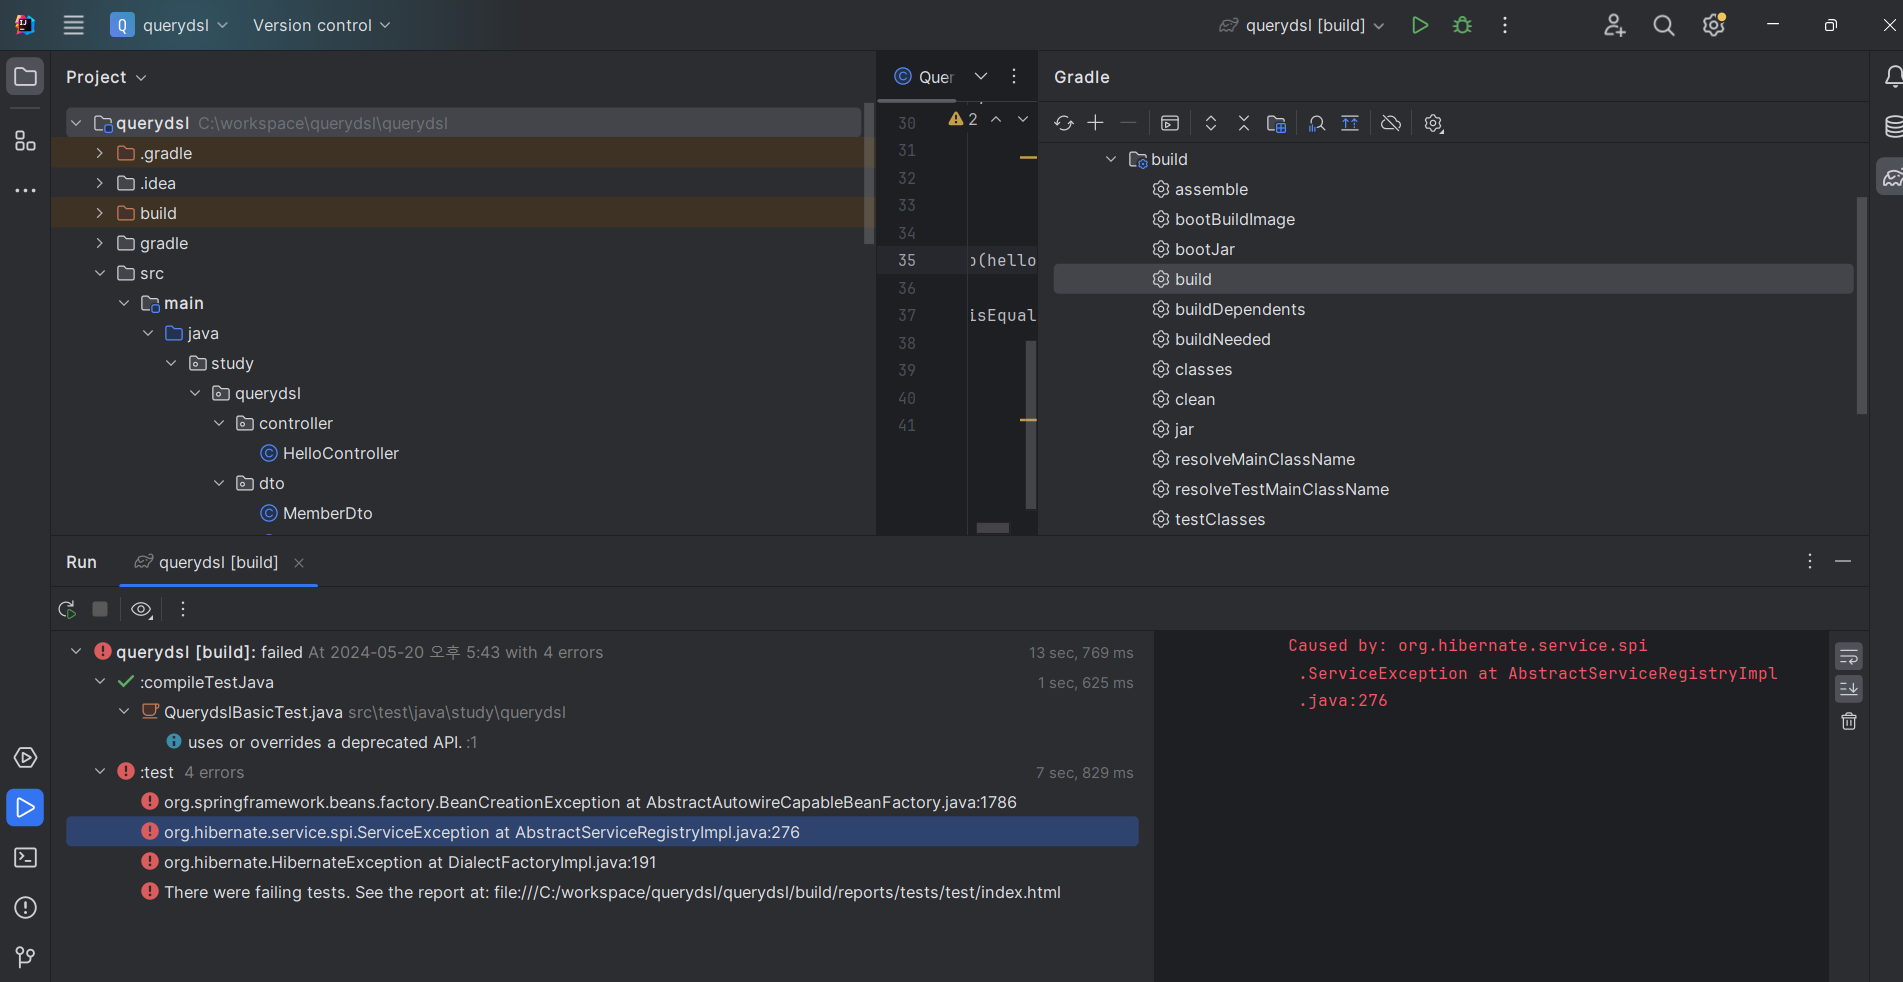The width and height of the screenshot is (1903, 982).
Task: Open Notifications bell icon
Action: coord(1893,77)
